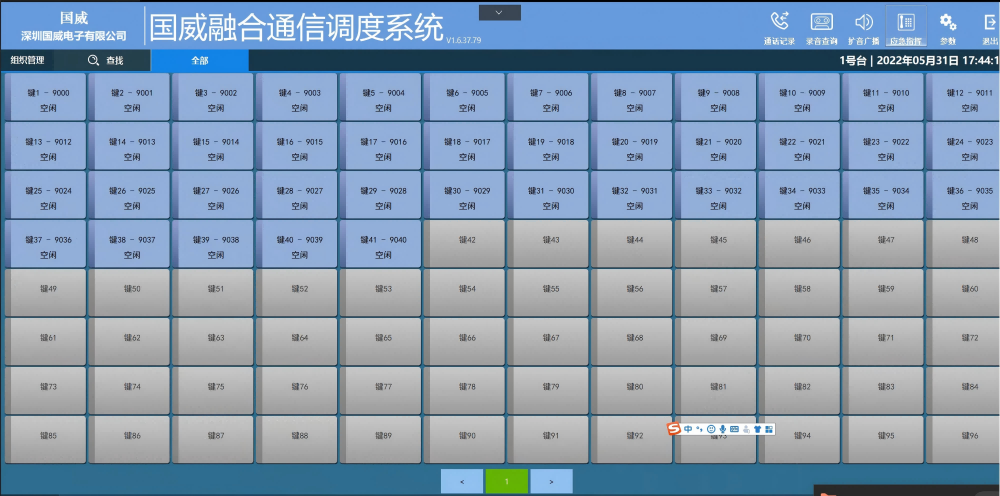Open 录音查询 recording query icon
This screenshot has height=496, width=1000.
click(x=821, y=27)
